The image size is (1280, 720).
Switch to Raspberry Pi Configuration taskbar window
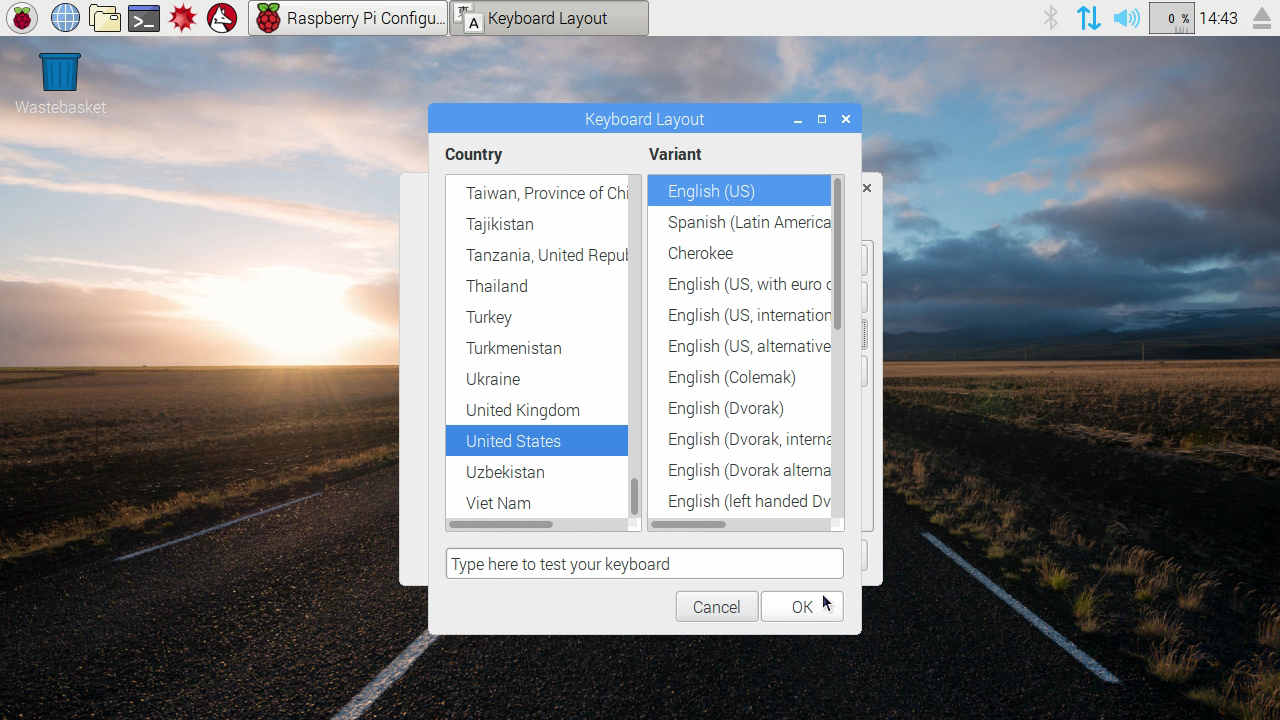348,18
